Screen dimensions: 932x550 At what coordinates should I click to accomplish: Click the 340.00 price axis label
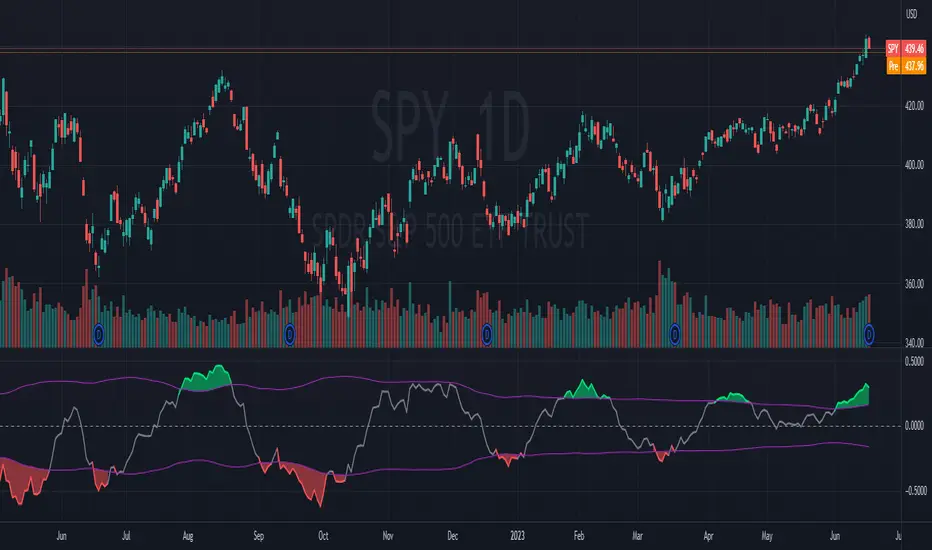coord(914,342)
